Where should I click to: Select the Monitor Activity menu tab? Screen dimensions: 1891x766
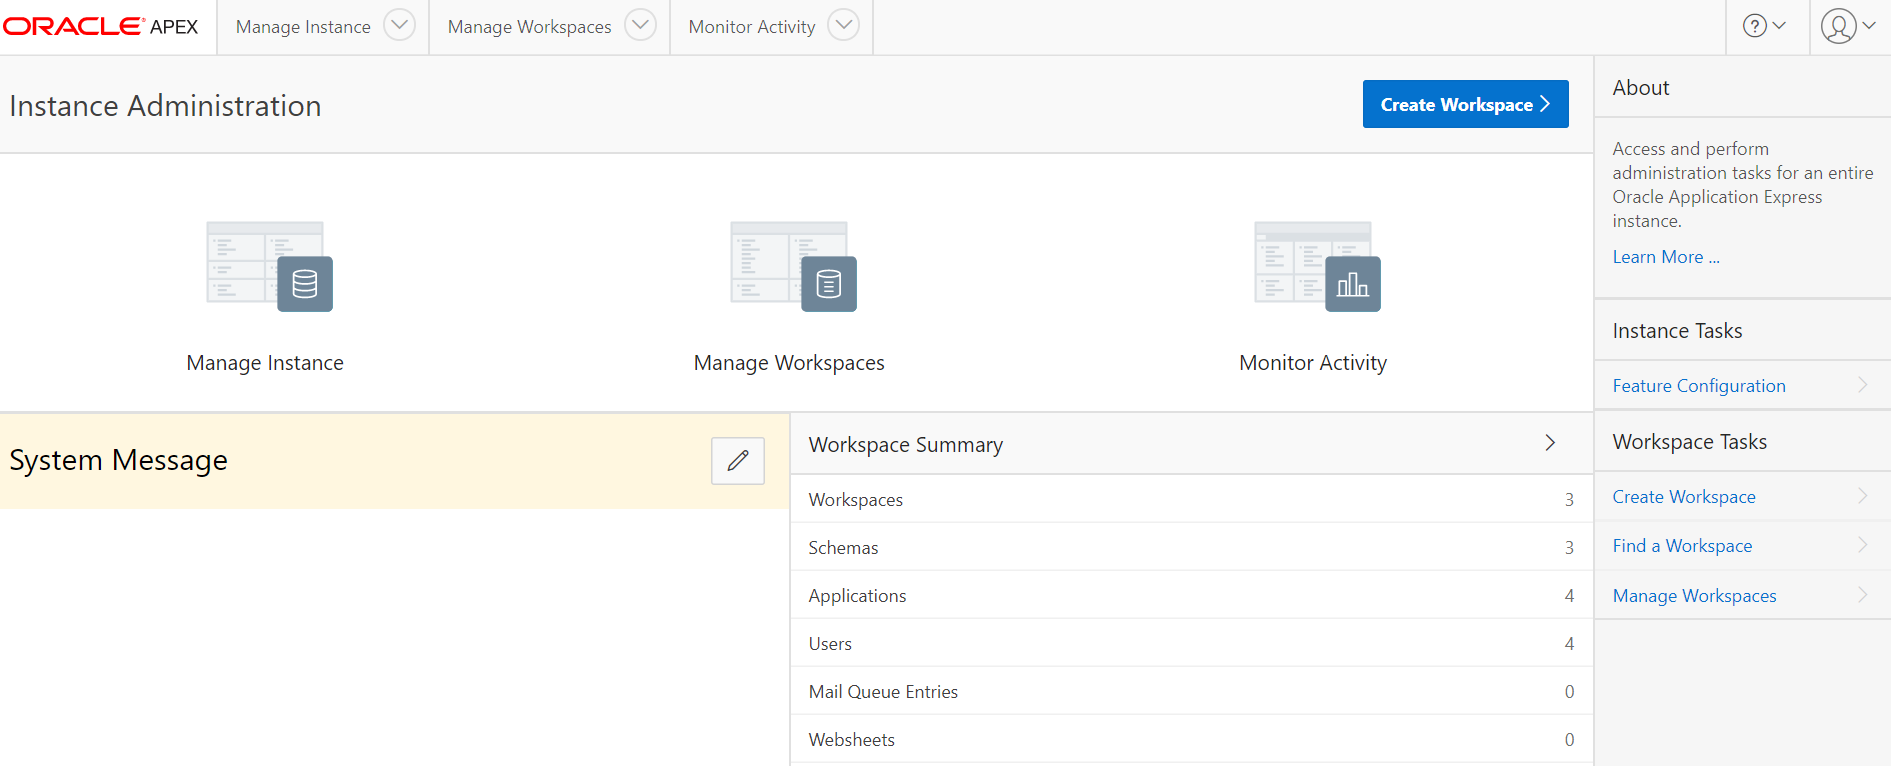click(752, 27)
